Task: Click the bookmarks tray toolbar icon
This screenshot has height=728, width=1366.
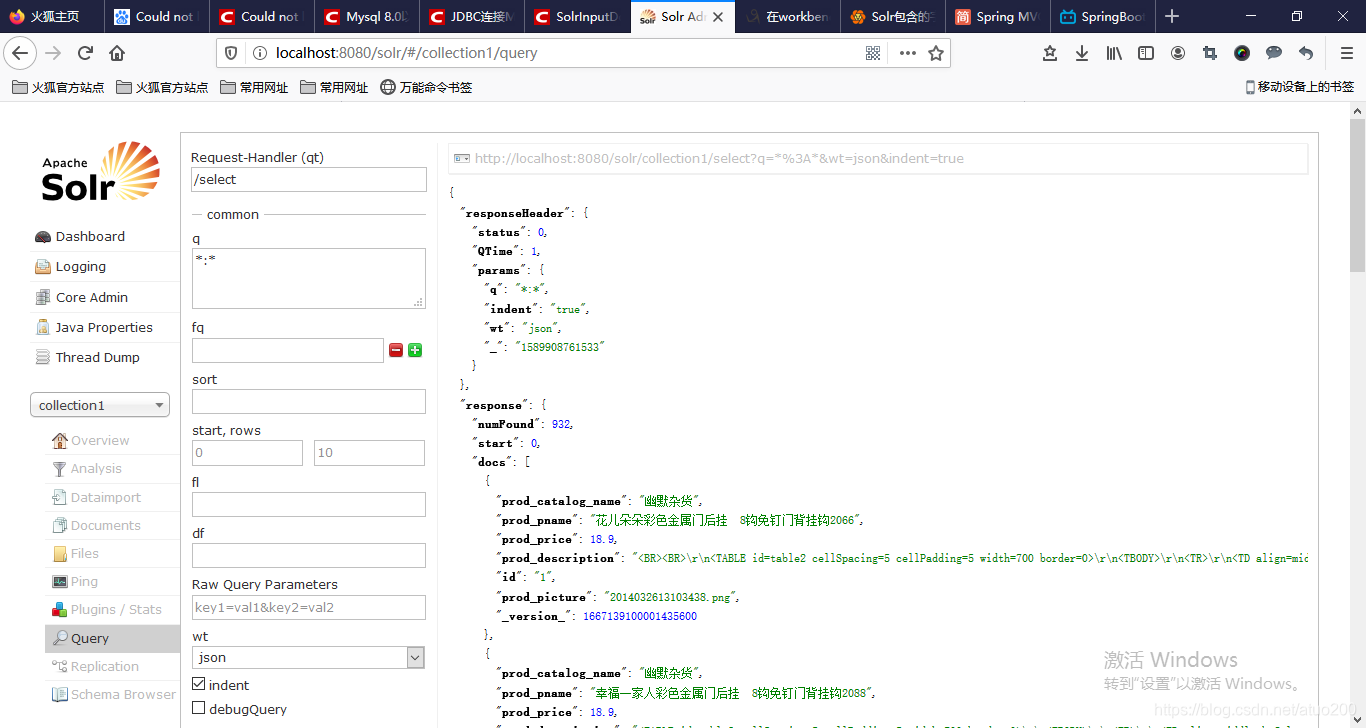Action: [x=1050, y=53]
